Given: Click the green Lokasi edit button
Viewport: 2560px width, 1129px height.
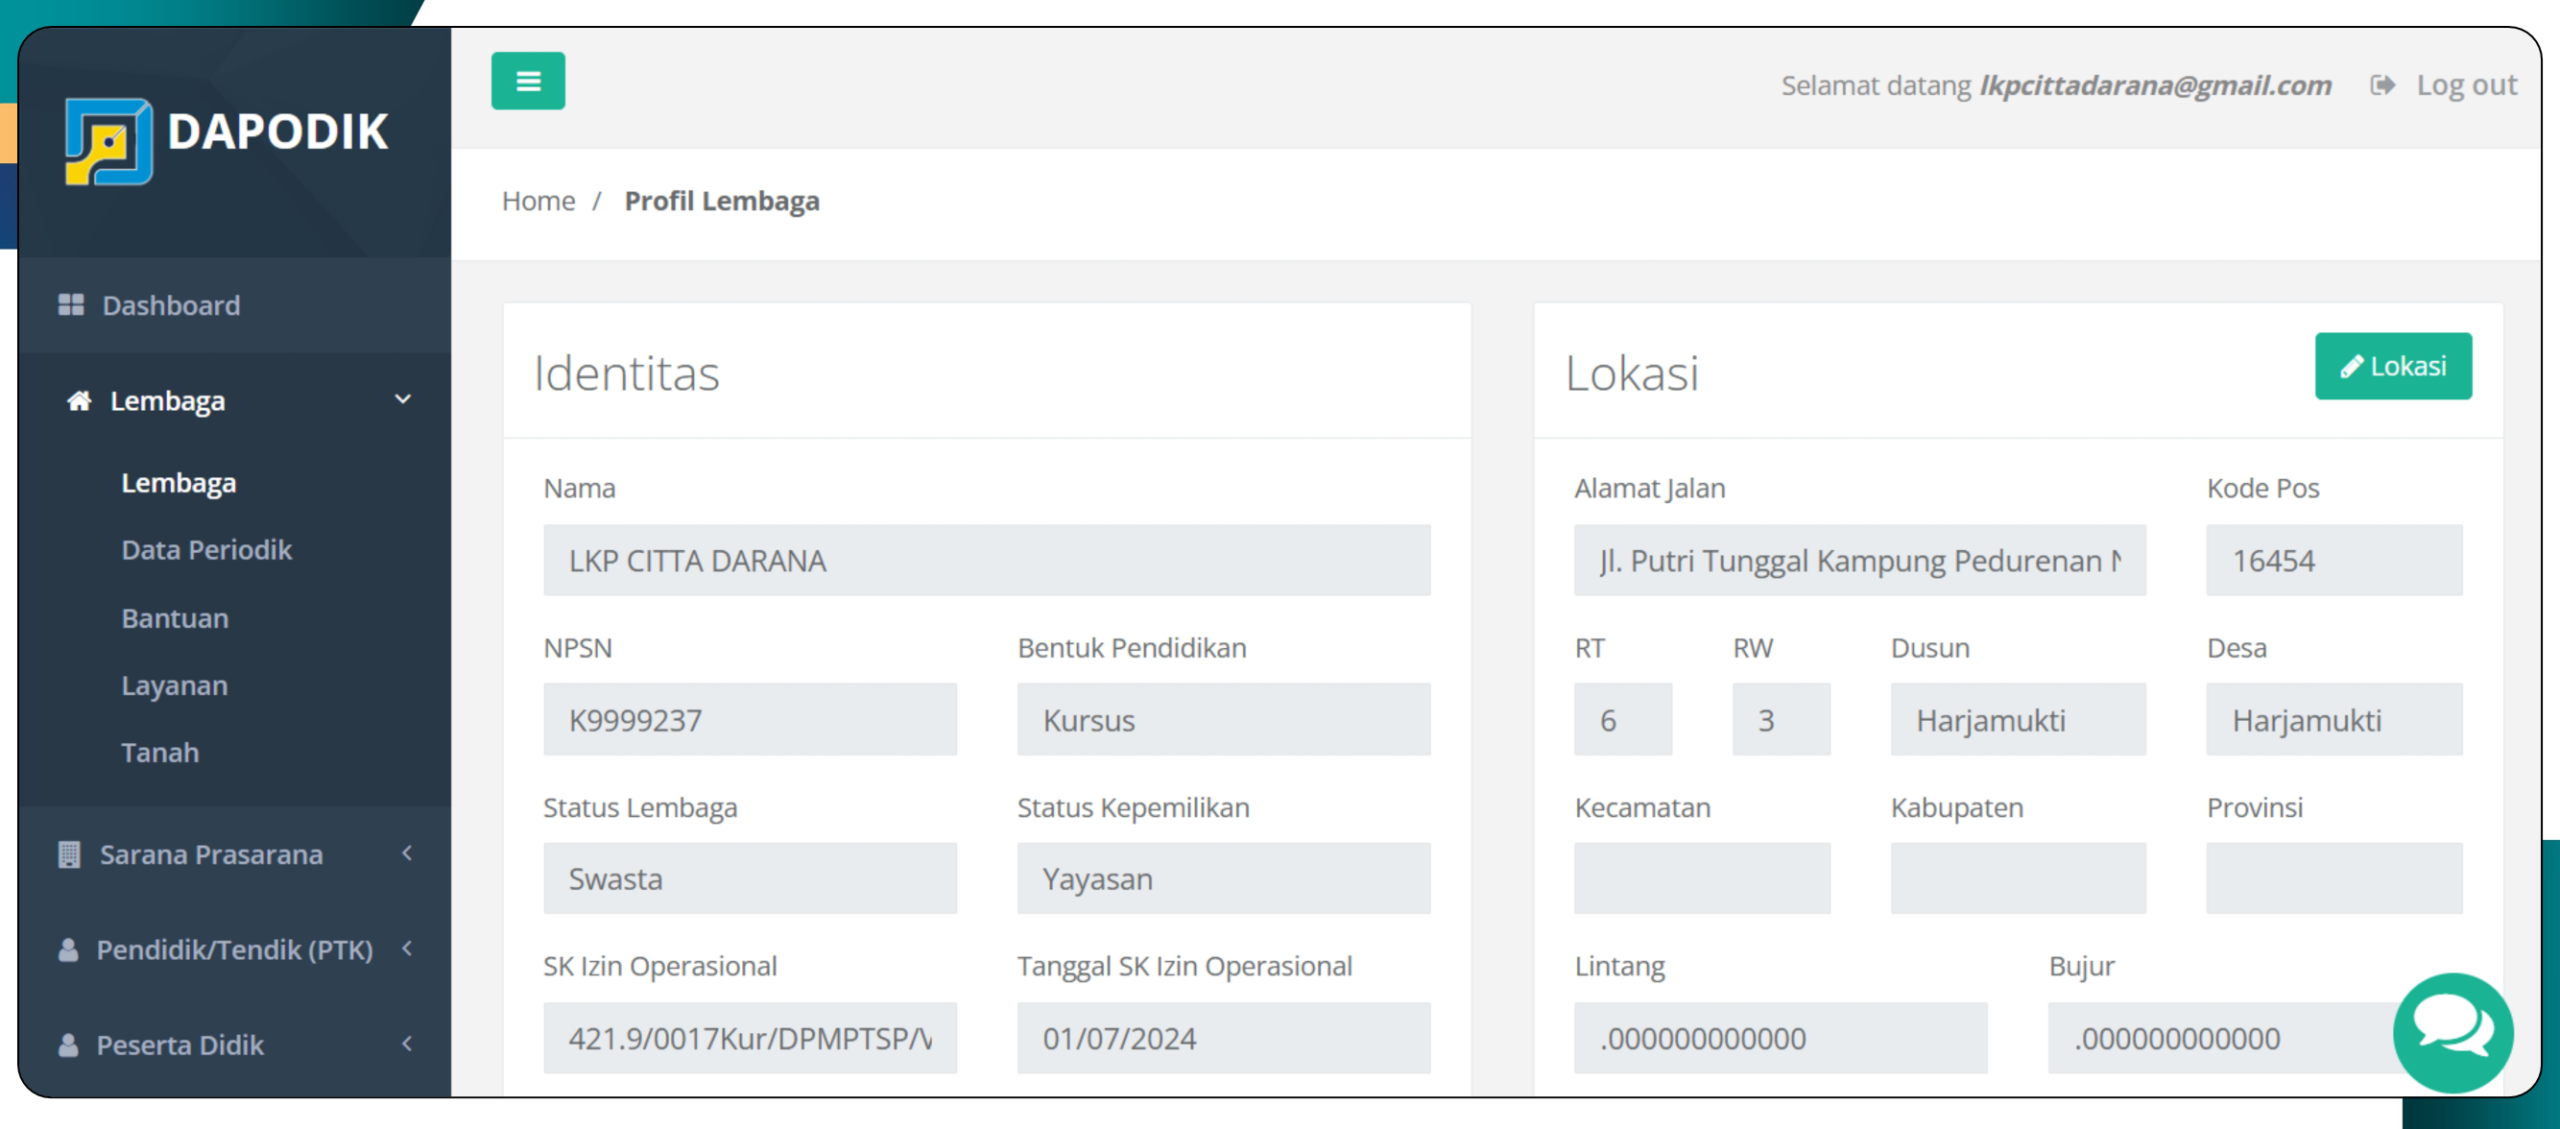Looking at the screenshot, I should pyautogui.click(x=2392, y=366).
